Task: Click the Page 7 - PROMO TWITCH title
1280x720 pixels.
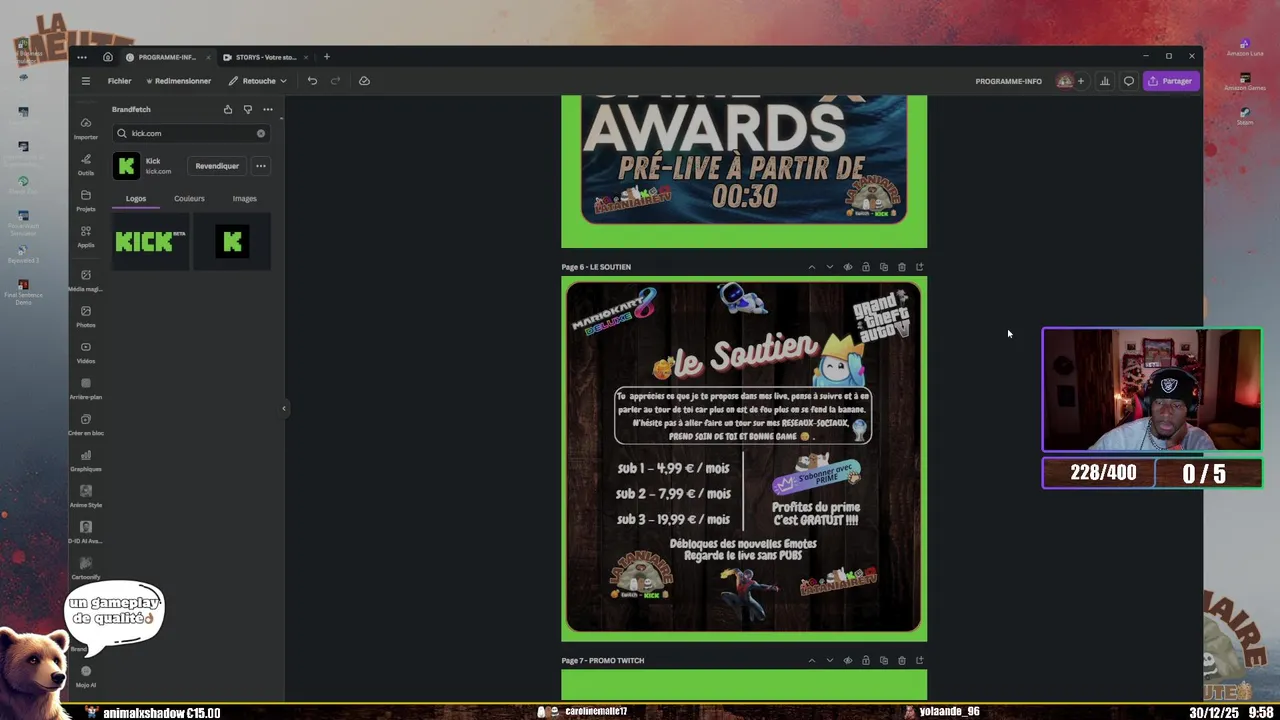Action: coord(603,660)
